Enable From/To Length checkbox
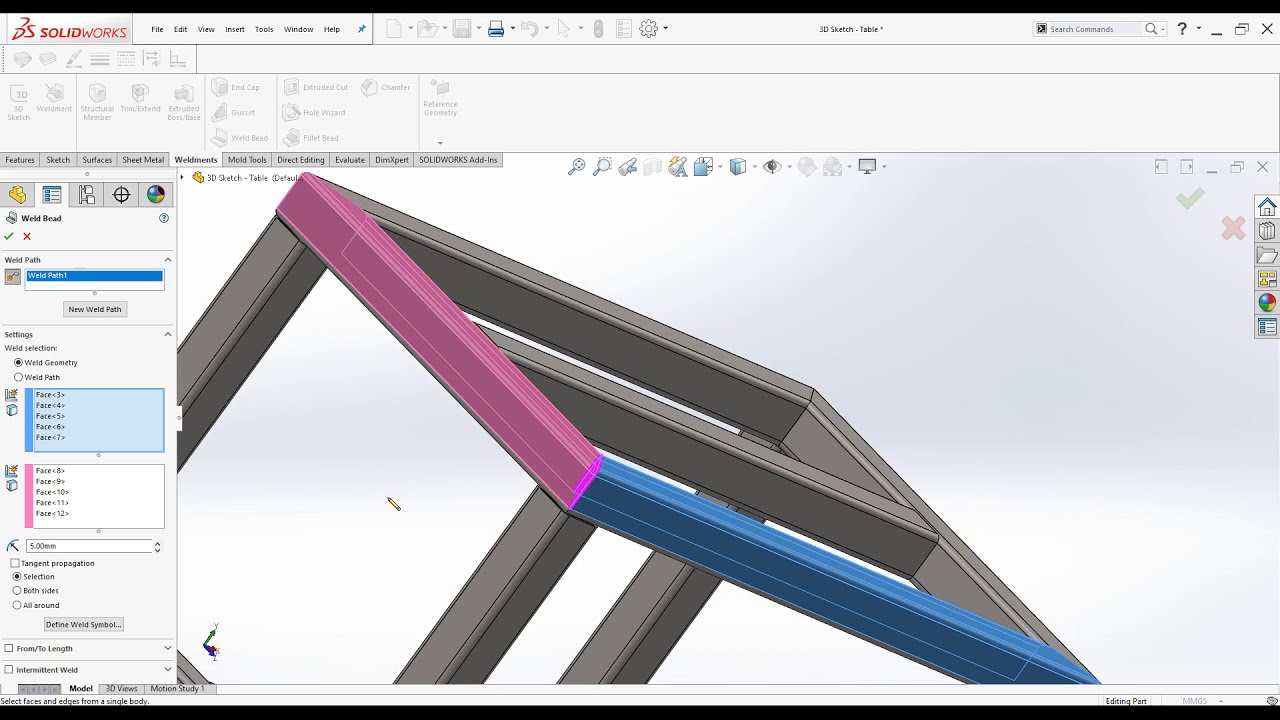This screenshot has height=720, width=1280. (x=9, y=648)
